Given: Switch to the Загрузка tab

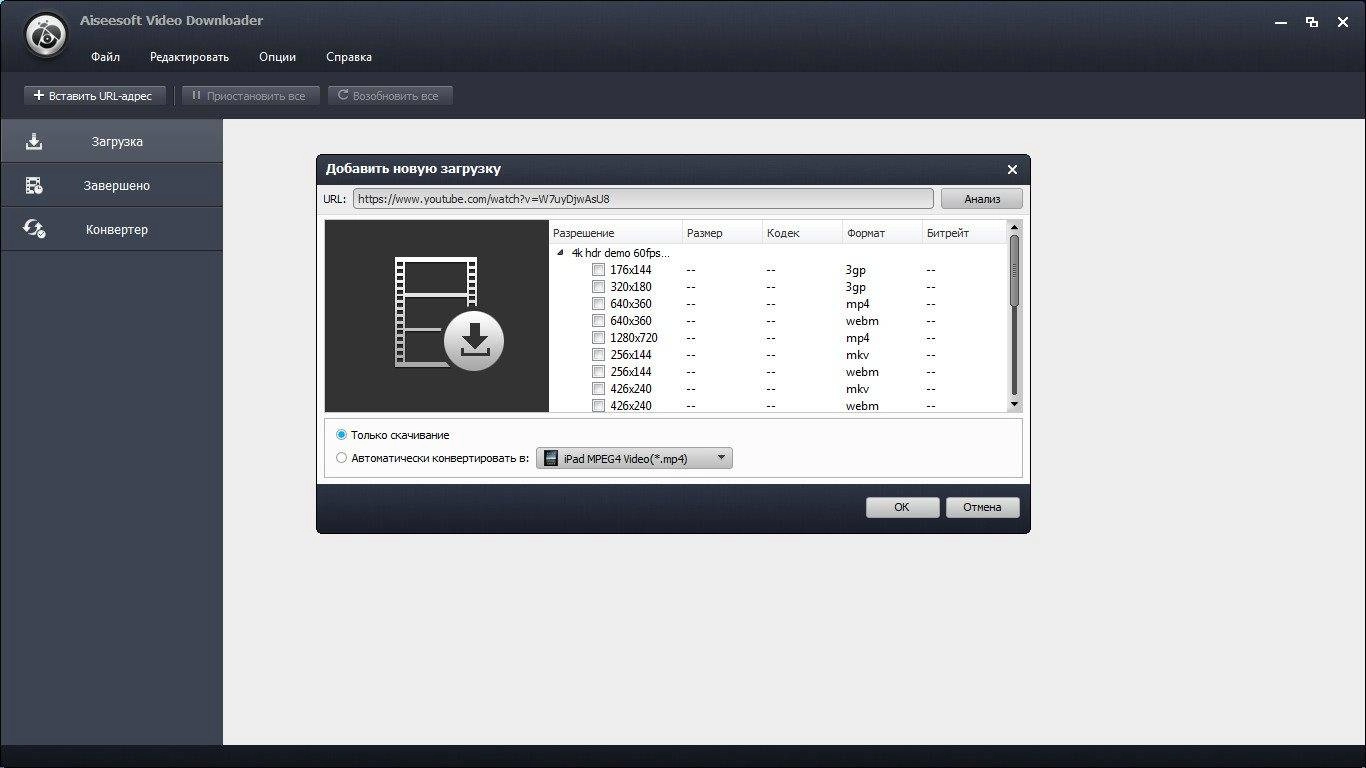Looking at the screenshot, I should (x=111, y=141).
